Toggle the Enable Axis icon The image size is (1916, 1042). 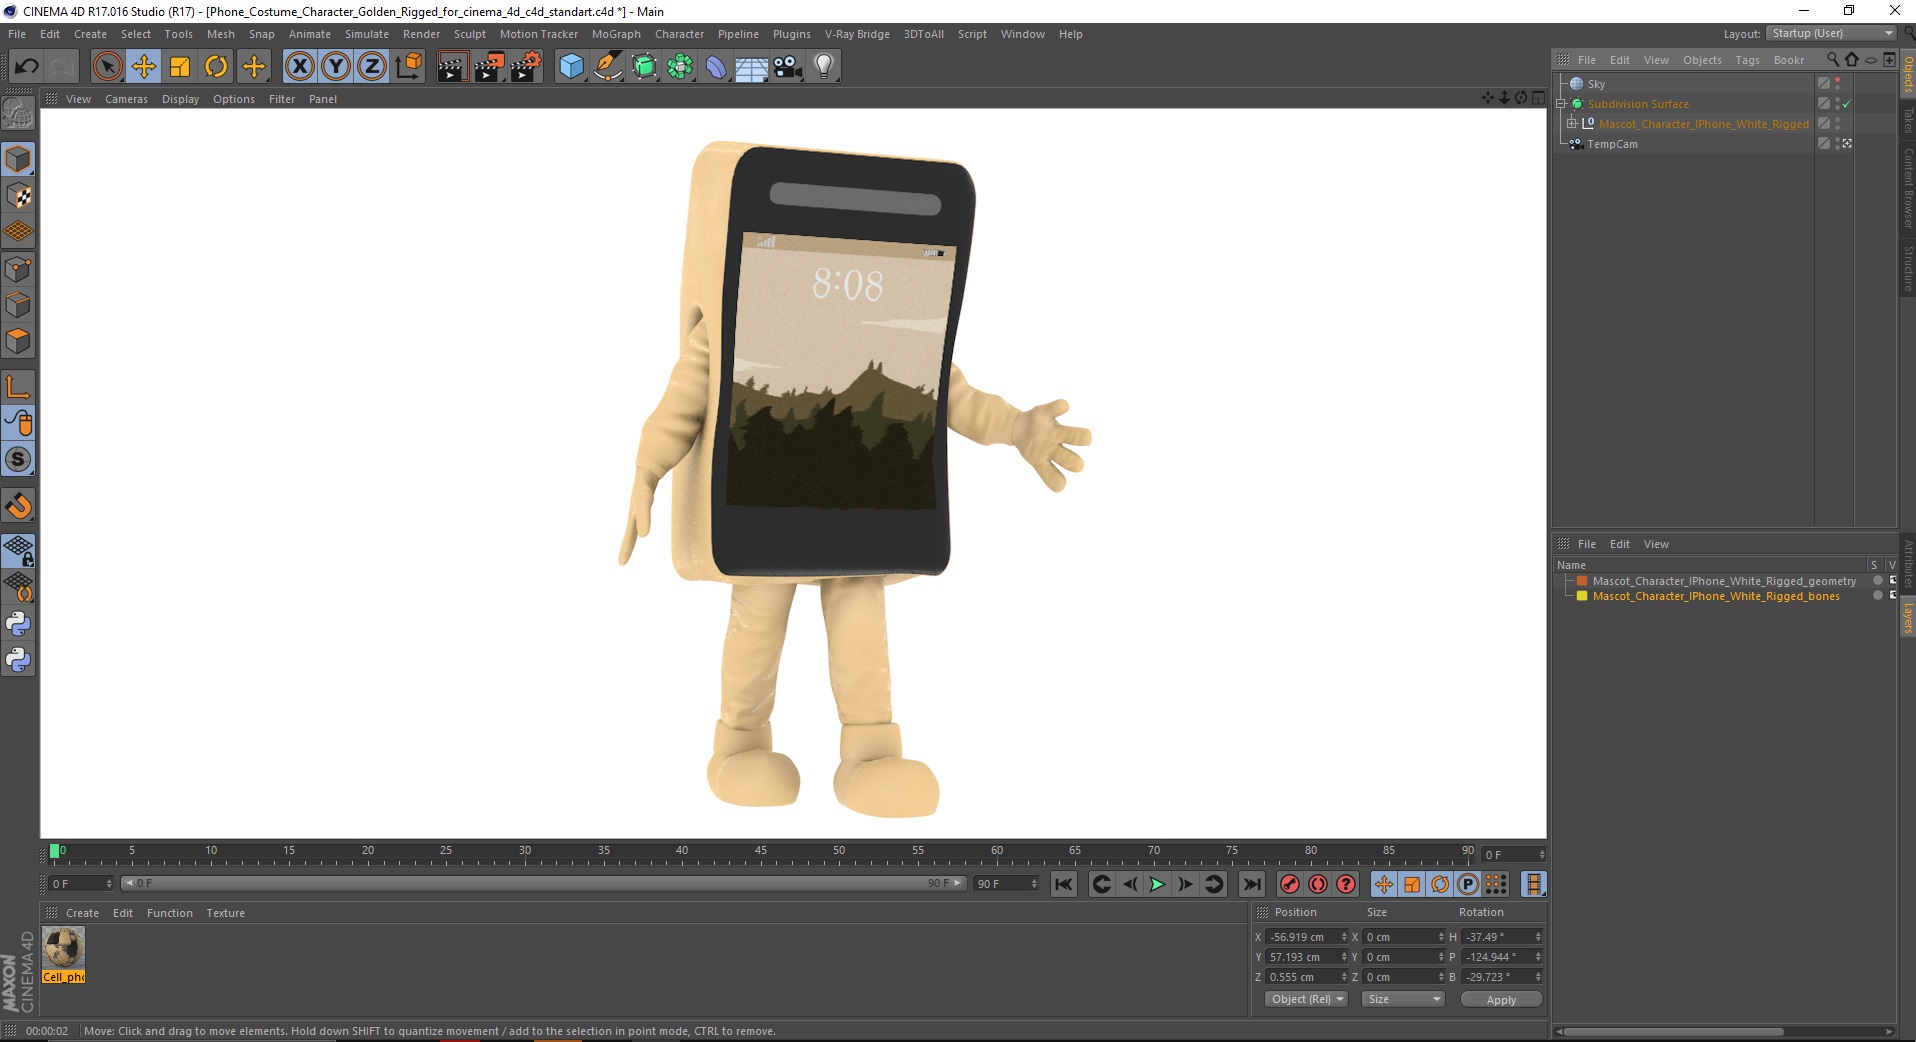pyautogui.click(x=18, y=388)
